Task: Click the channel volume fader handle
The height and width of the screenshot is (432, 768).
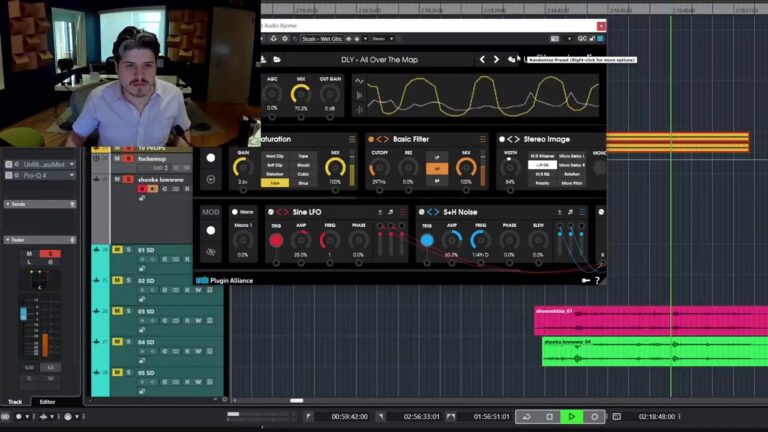Action: (x=24, y=313)
